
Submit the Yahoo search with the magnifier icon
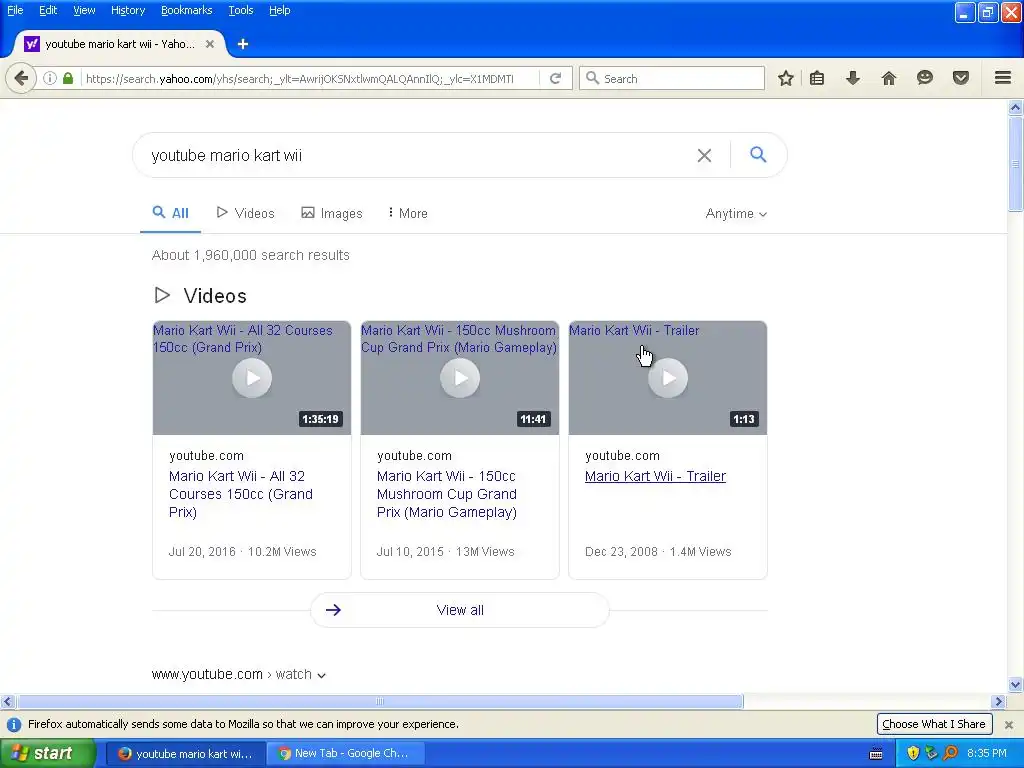point(758,155)
